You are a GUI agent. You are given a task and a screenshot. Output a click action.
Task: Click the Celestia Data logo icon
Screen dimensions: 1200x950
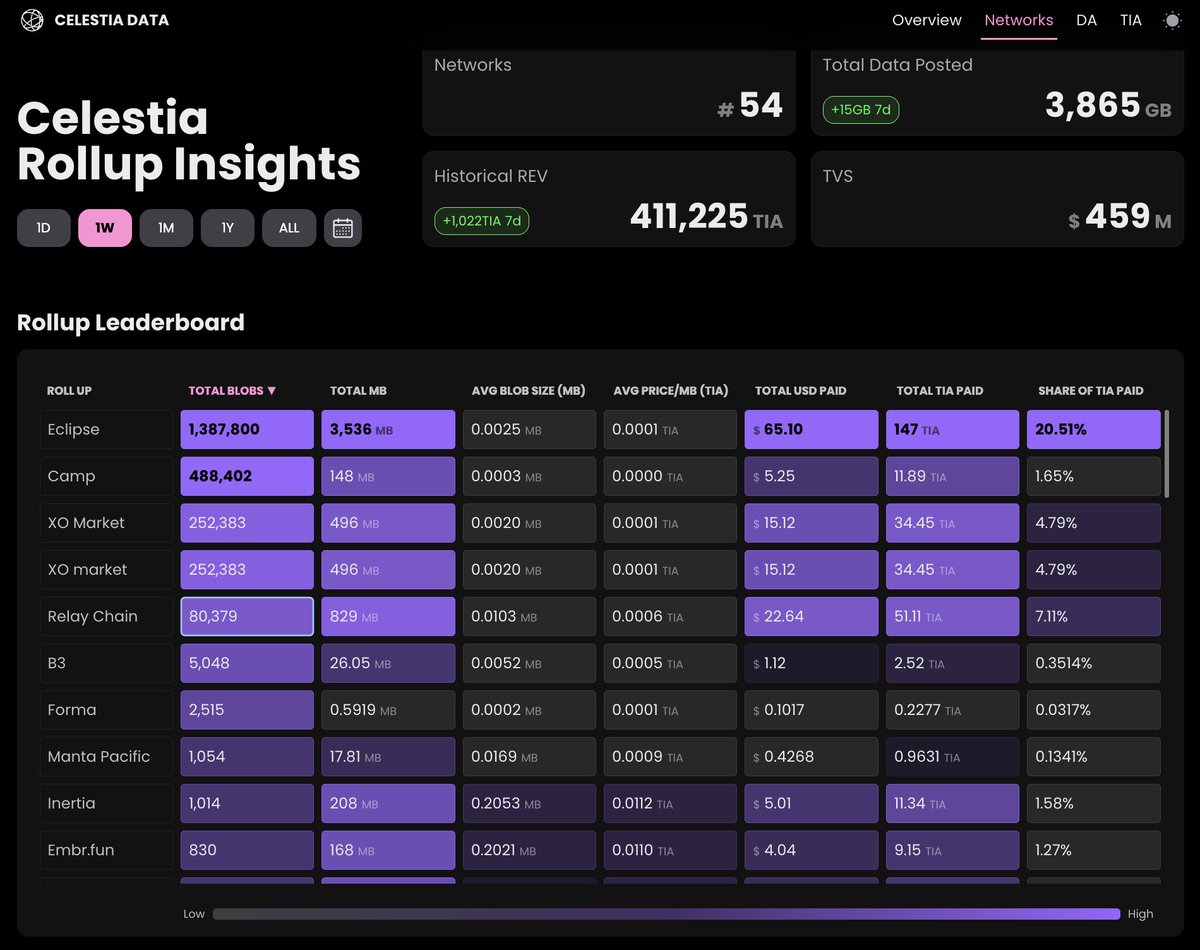coord(32,20)
